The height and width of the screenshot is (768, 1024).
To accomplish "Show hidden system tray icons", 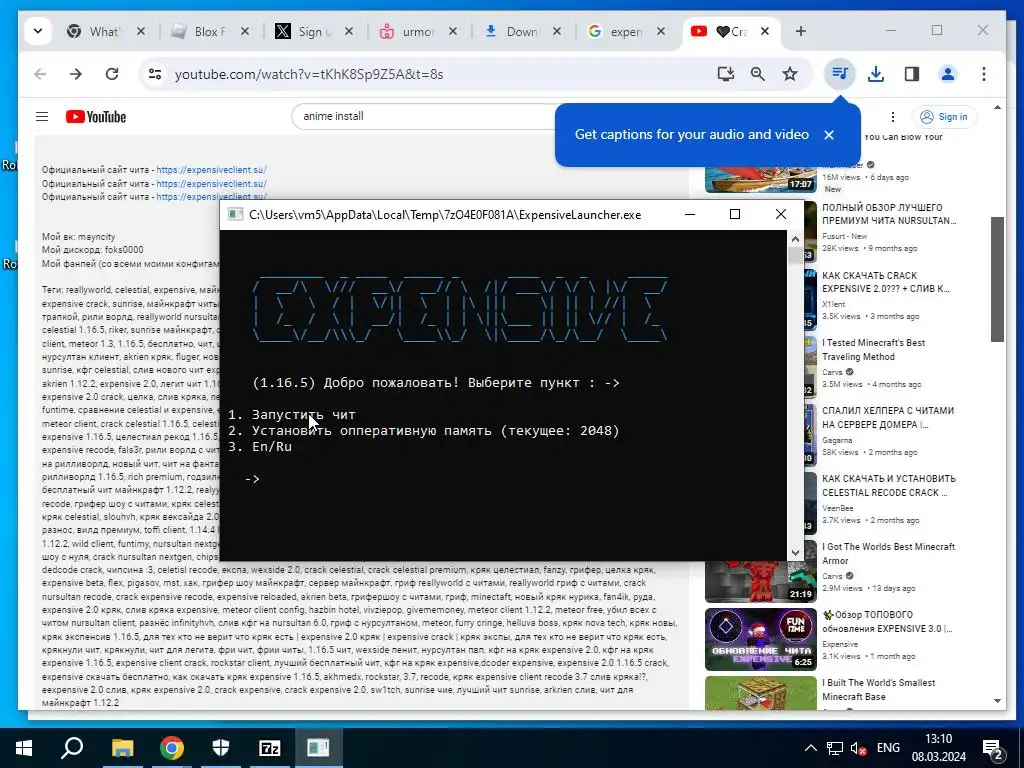I will pyautogui.click(x=810, y=748).
